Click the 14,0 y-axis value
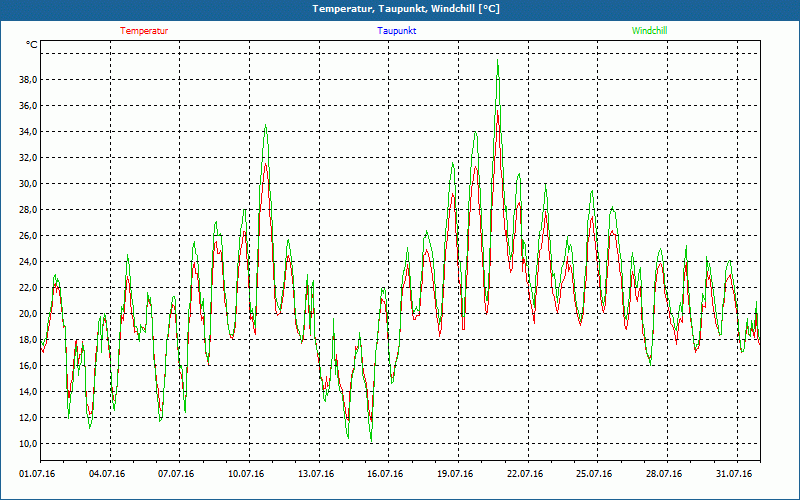The image size is (800, 500). (28, 392)
